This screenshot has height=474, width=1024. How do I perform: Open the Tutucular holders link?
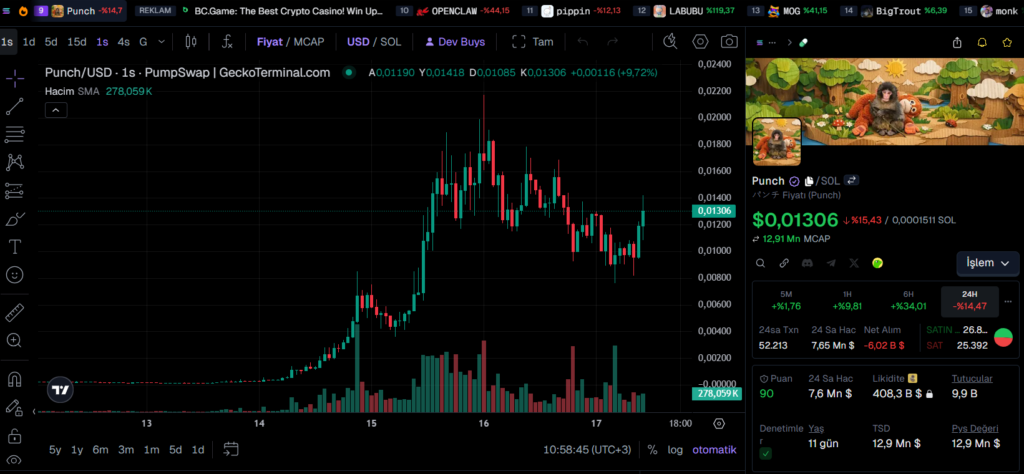(x=972, y=378)
